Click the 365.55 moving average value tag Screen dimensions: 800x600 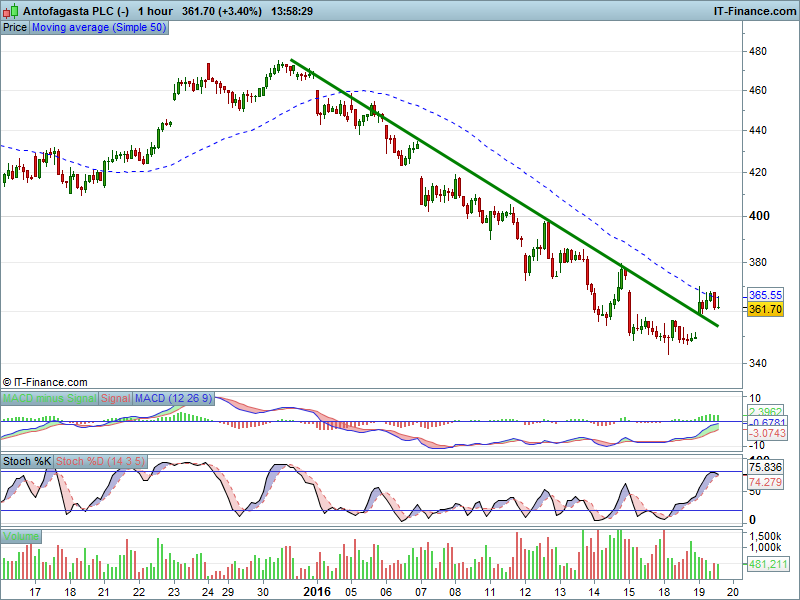(x=765, y=296)
